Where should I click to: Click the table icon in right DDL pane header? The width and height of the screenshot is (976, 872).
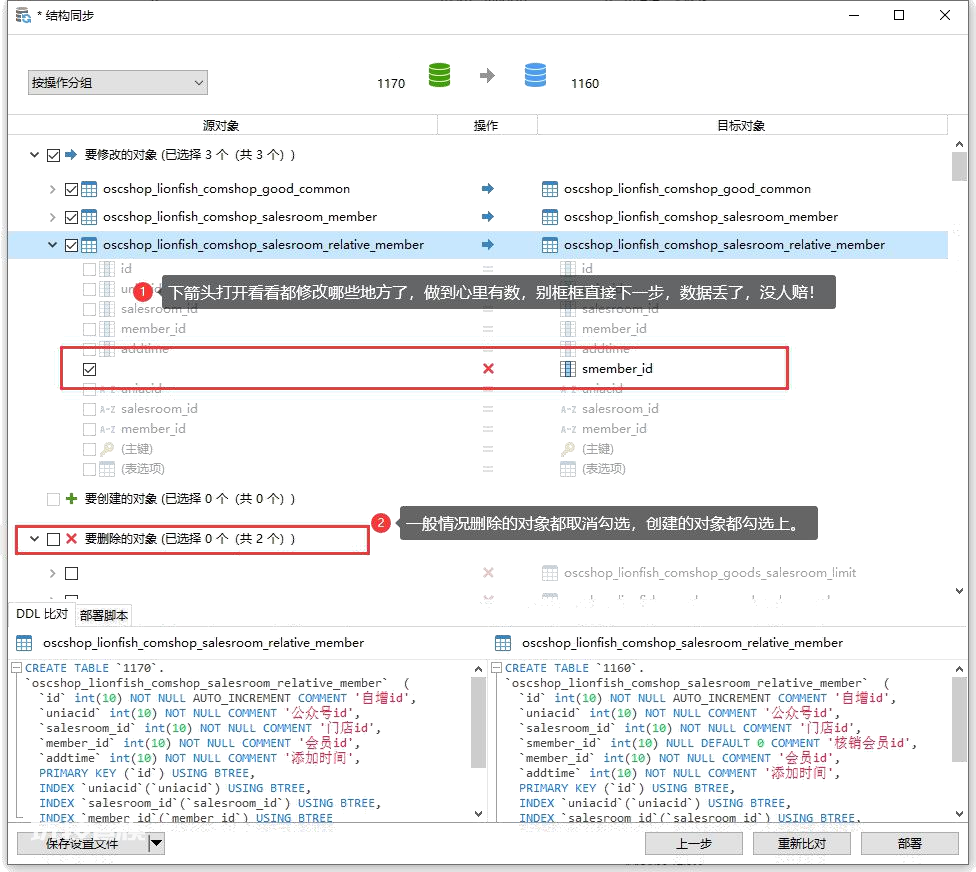(503, 643)
